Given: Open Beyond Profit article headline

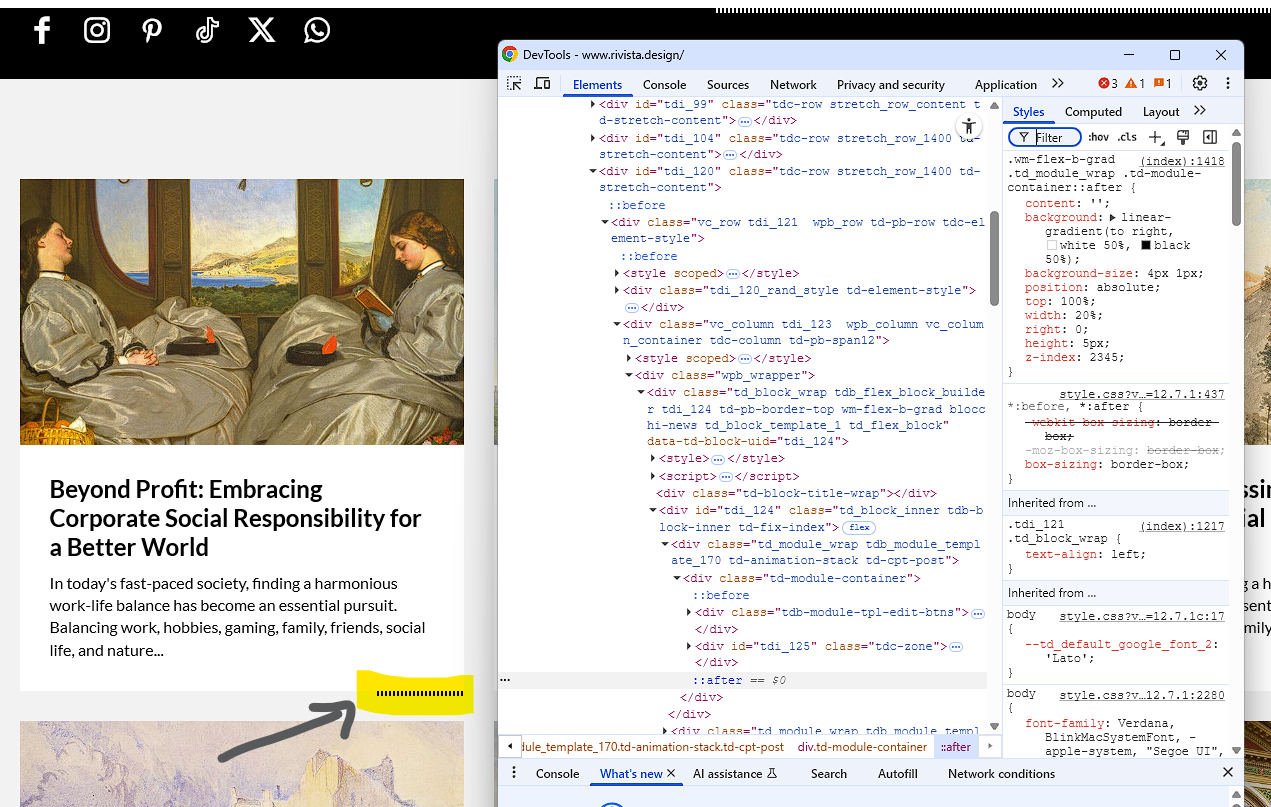Looking at the screenshot, I should (x=236, y=518).
